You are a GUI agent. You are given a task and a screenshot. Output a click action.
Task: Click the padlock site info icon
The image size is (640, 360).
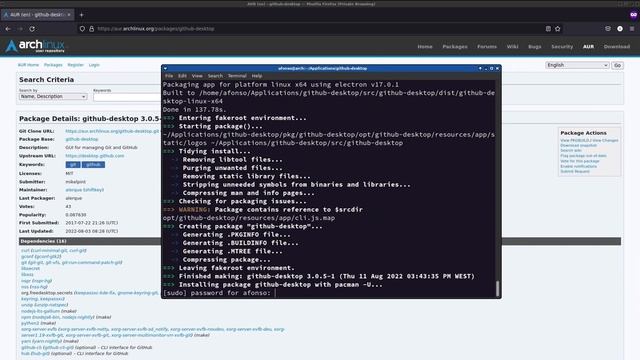coord(91,29)
